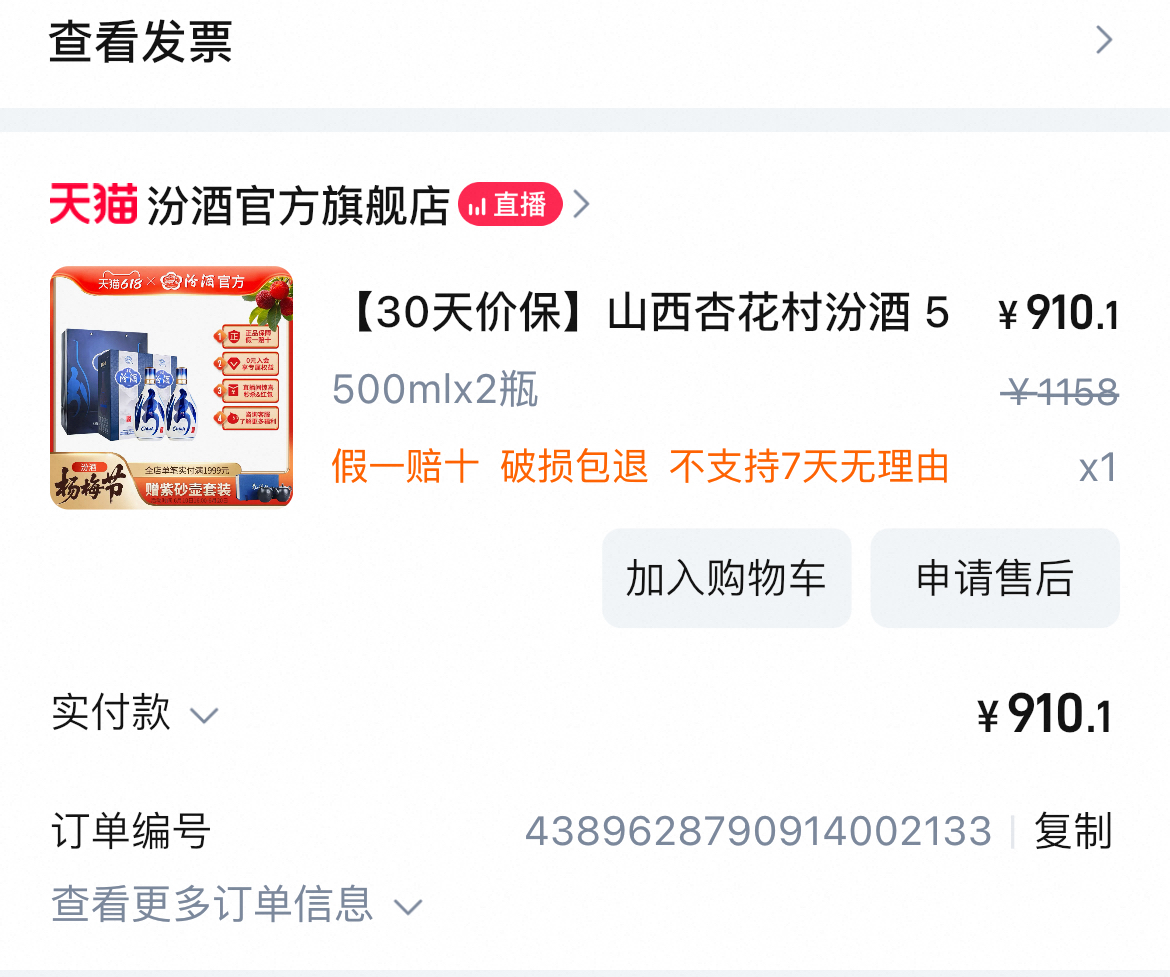The image size is (1170, 977).
Task: Tap the chevron beside 查看发票
Action: click(1104, 40)
